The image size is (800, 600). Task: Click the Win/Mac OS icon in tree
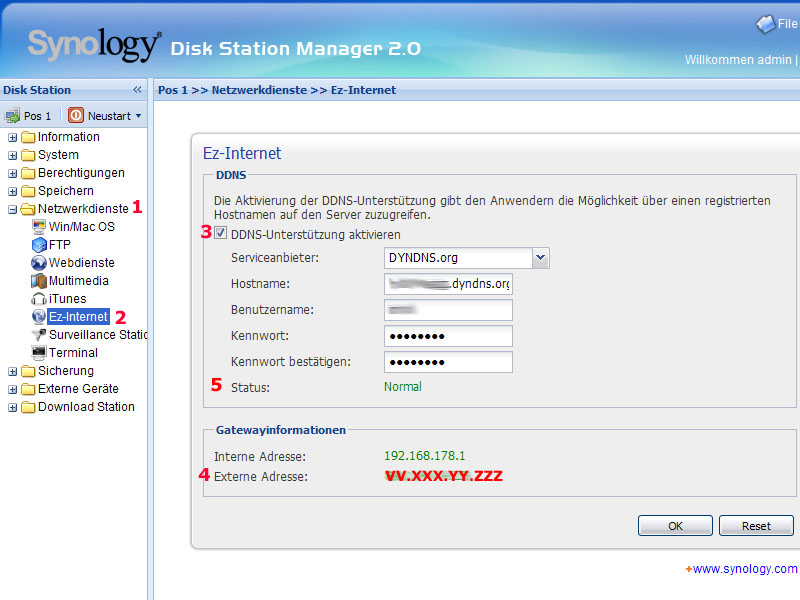pos(39,227)
